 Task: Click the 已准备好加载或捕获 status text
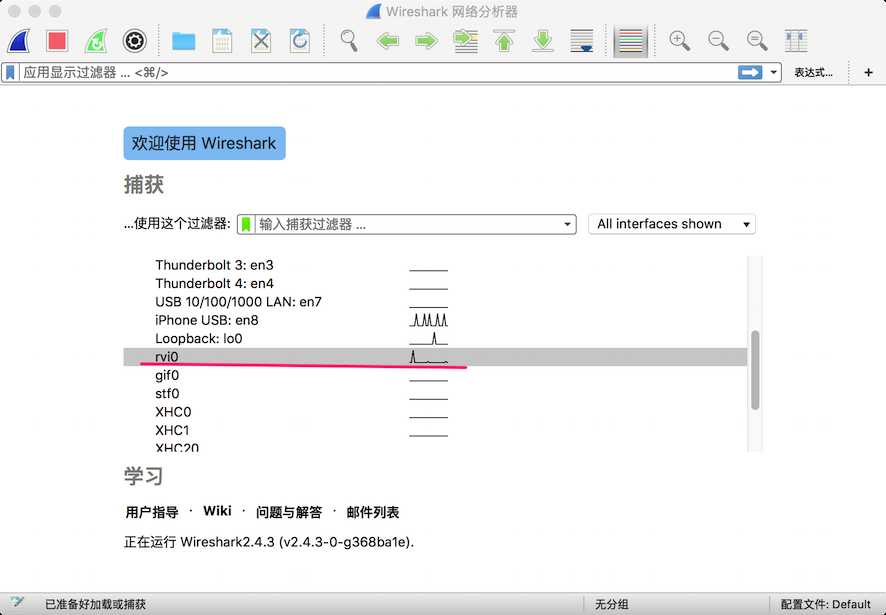pyautogui.click(x=95, y=604)
